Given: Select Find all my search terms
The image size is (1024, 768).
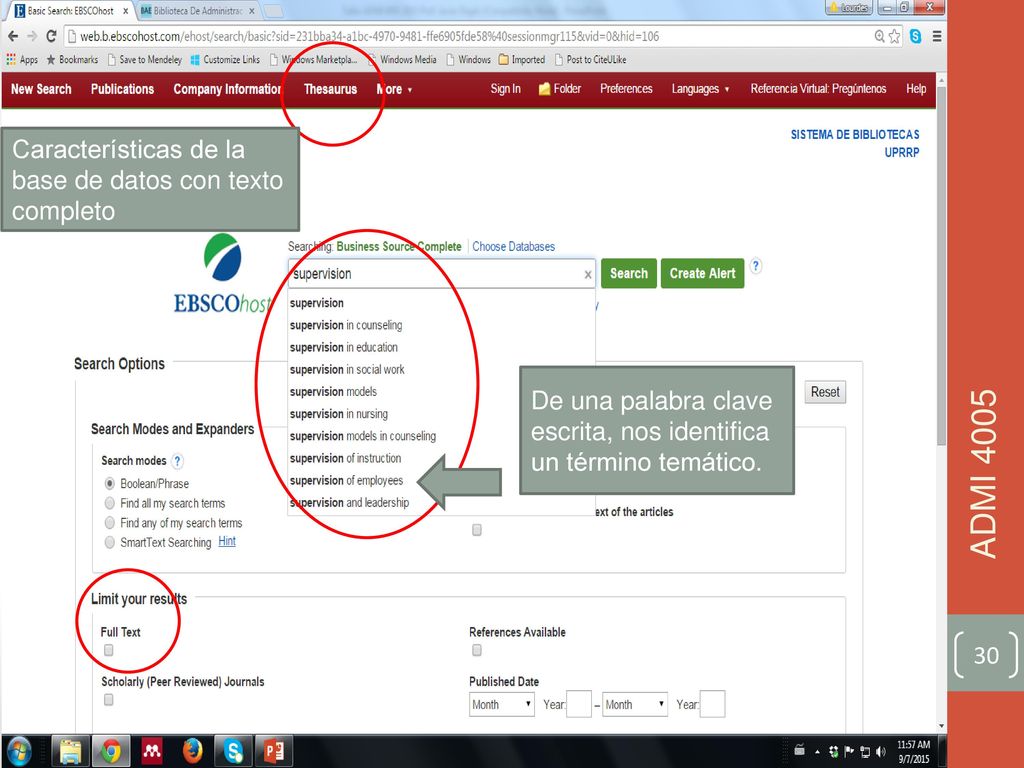Looking at the screenshot, I should tap(110, 504).
